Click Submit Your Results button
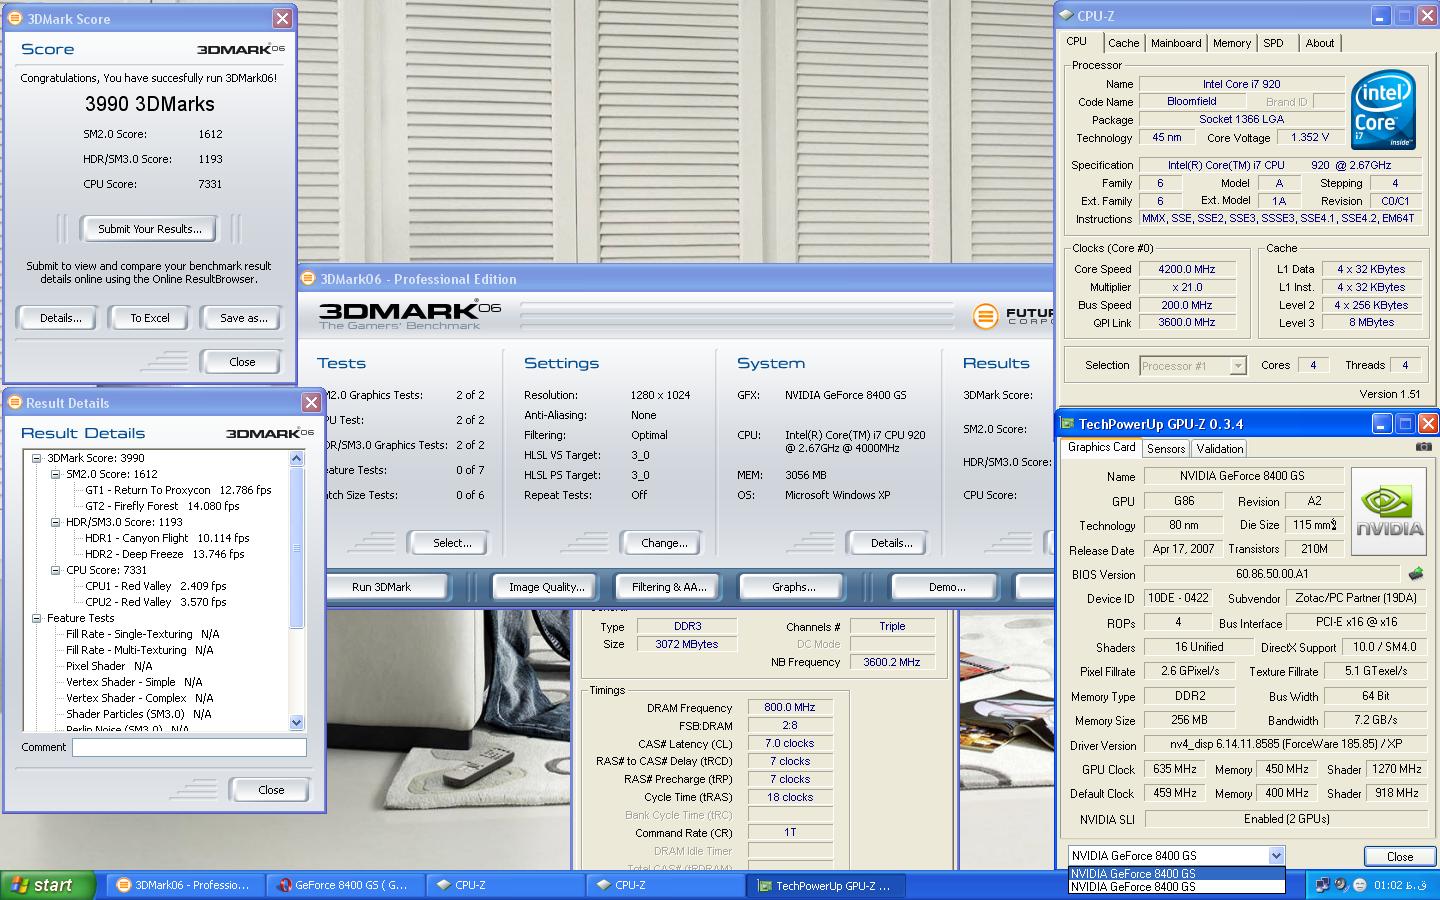This screenshot has width=1440, height=900. tap(150, 229)
